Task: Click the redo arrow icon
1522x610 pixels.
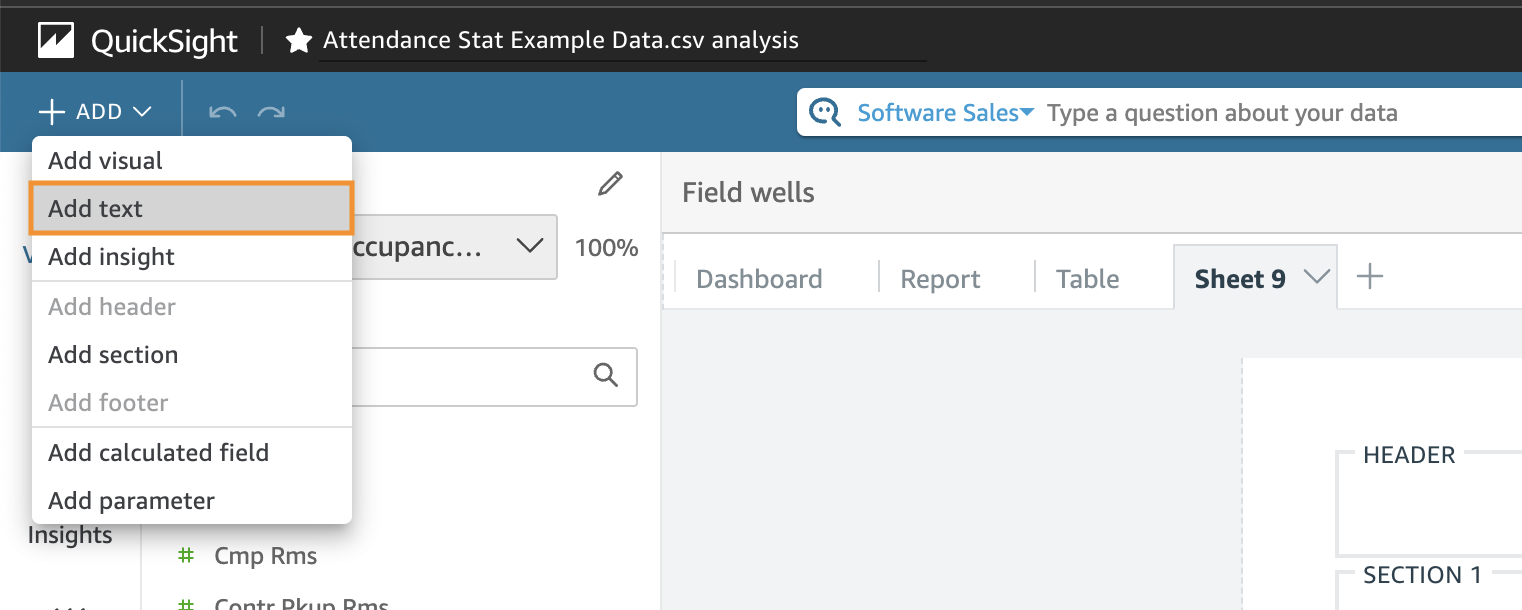Action: pos(271,112)
